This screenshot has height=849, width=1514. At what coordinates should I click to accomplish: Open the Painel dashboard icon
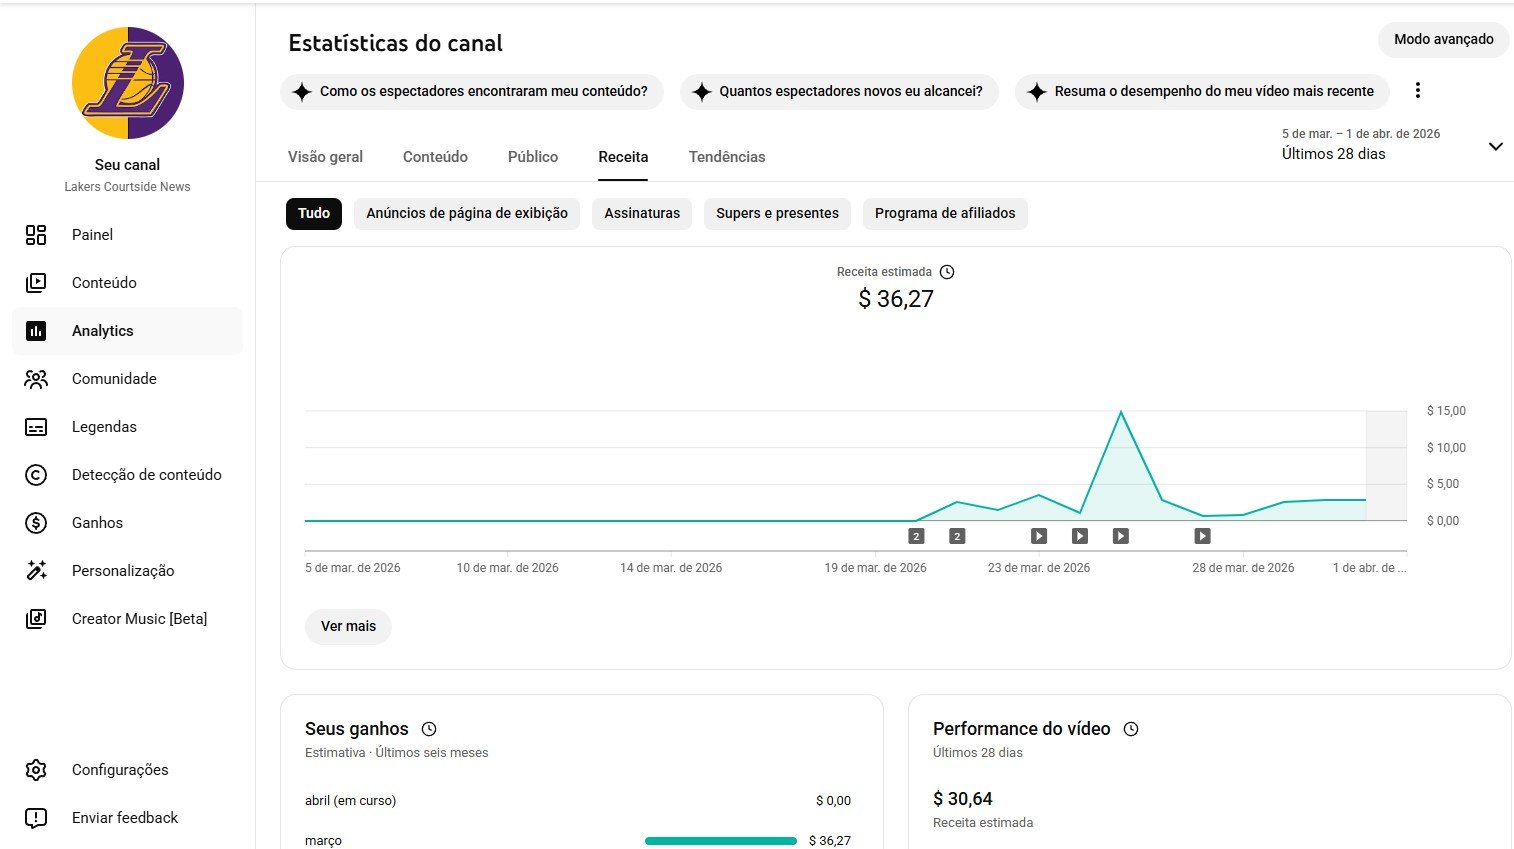pyautogui.click(x=36, y=235)
